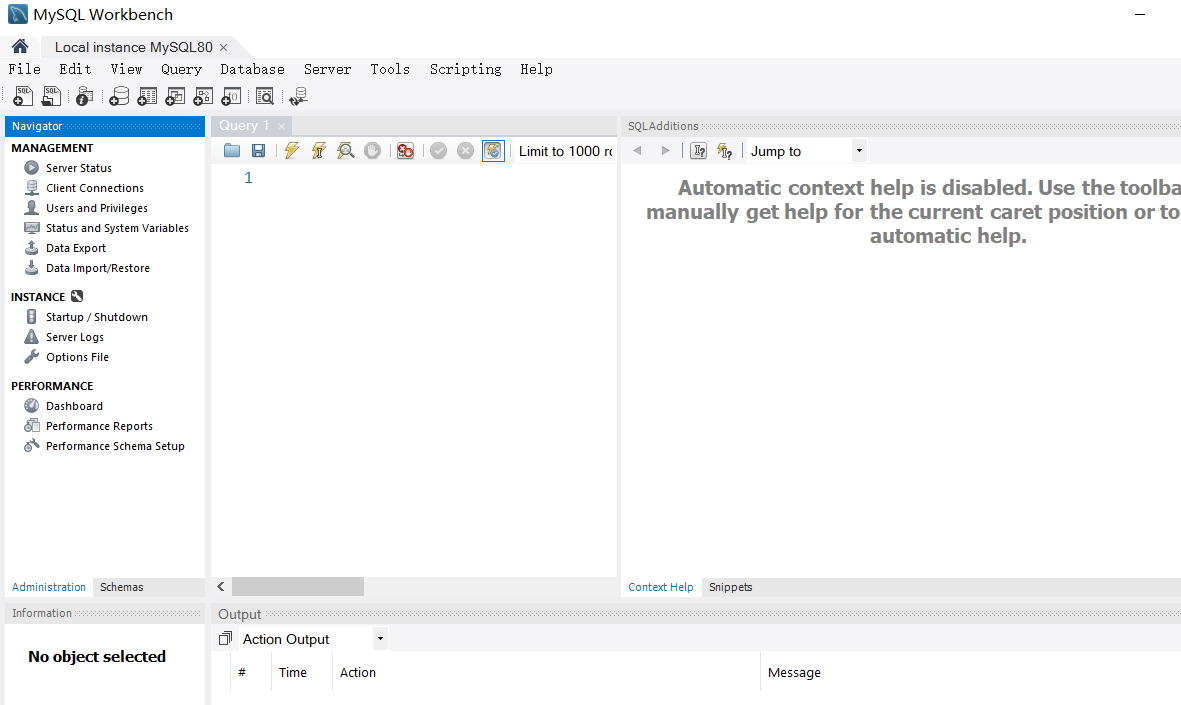Viewport: 1181px width, 705px height.
Task: Close the Local instance MySQL80 tab
Action: [224, 47]
